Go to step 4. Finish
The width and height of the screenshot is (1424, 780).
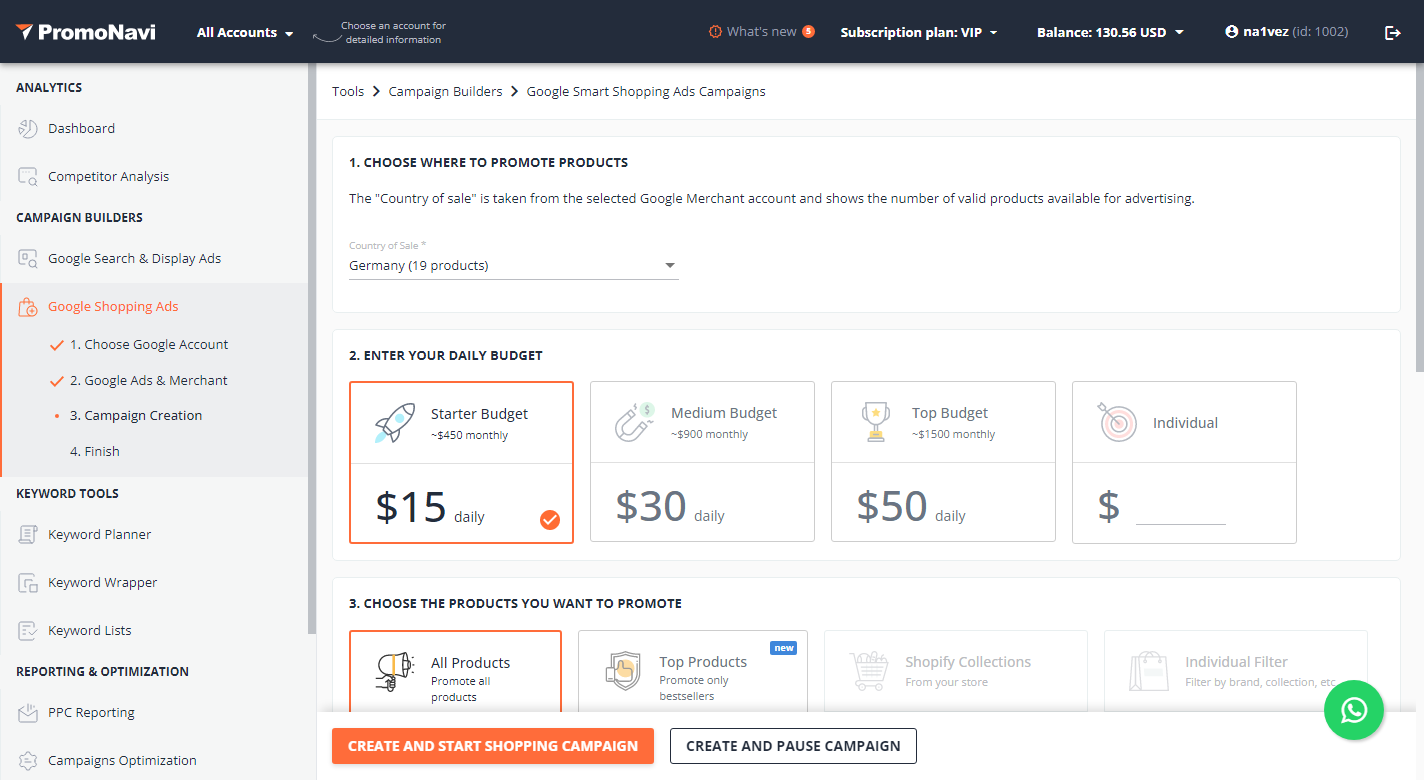pos(95,451)
